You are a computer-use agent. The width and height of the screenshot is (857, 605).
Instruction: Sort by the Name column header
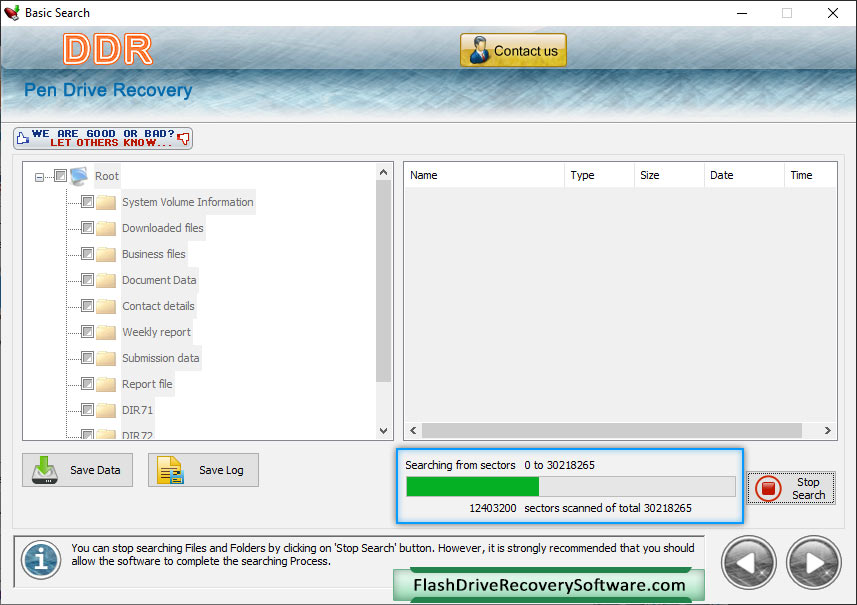484,175
